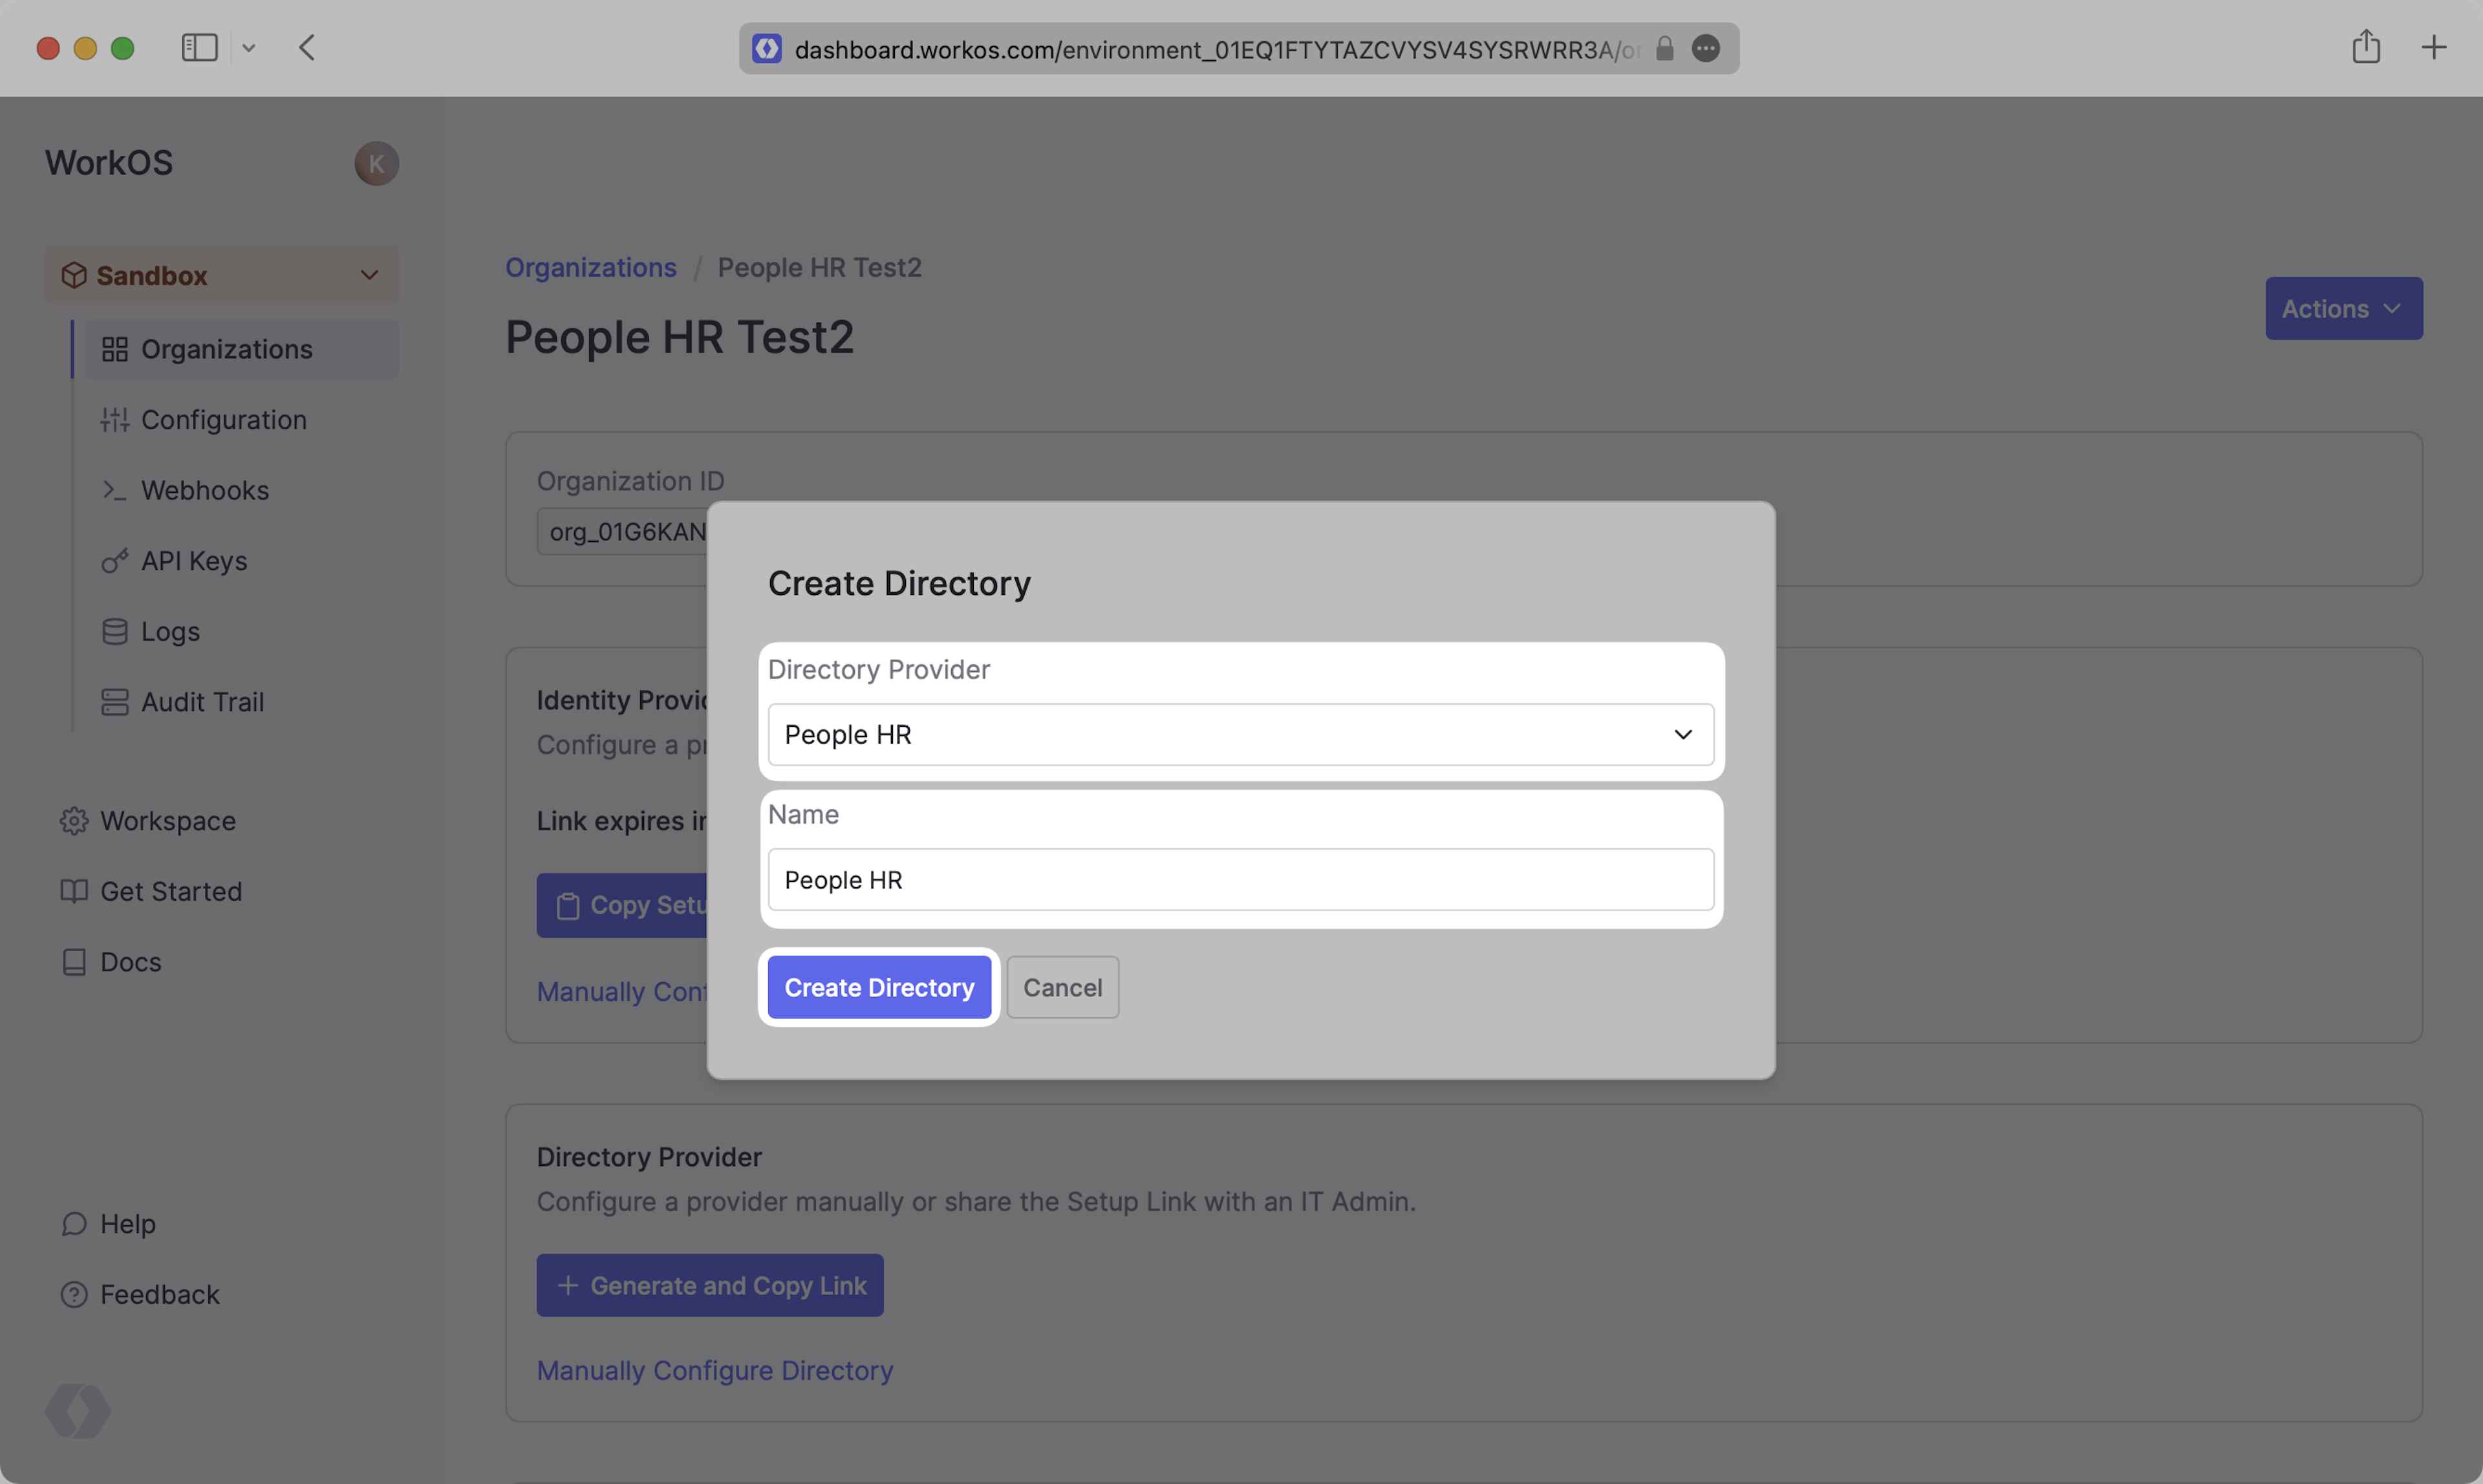Click the user avatar K icon
Viewport: 2483px width, 1484px height.
(x=376, y=164)
